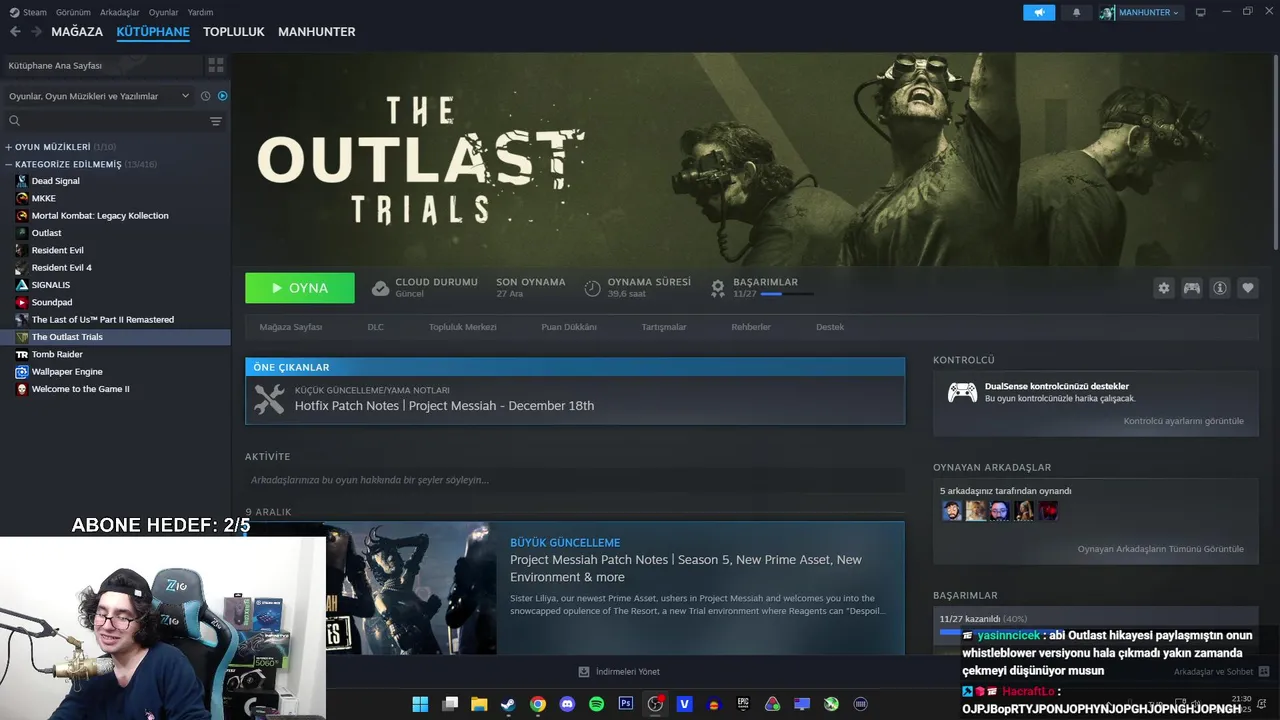Open Photoshop from taskbar
1280x720 pixels.
click(x=626, y=704)
